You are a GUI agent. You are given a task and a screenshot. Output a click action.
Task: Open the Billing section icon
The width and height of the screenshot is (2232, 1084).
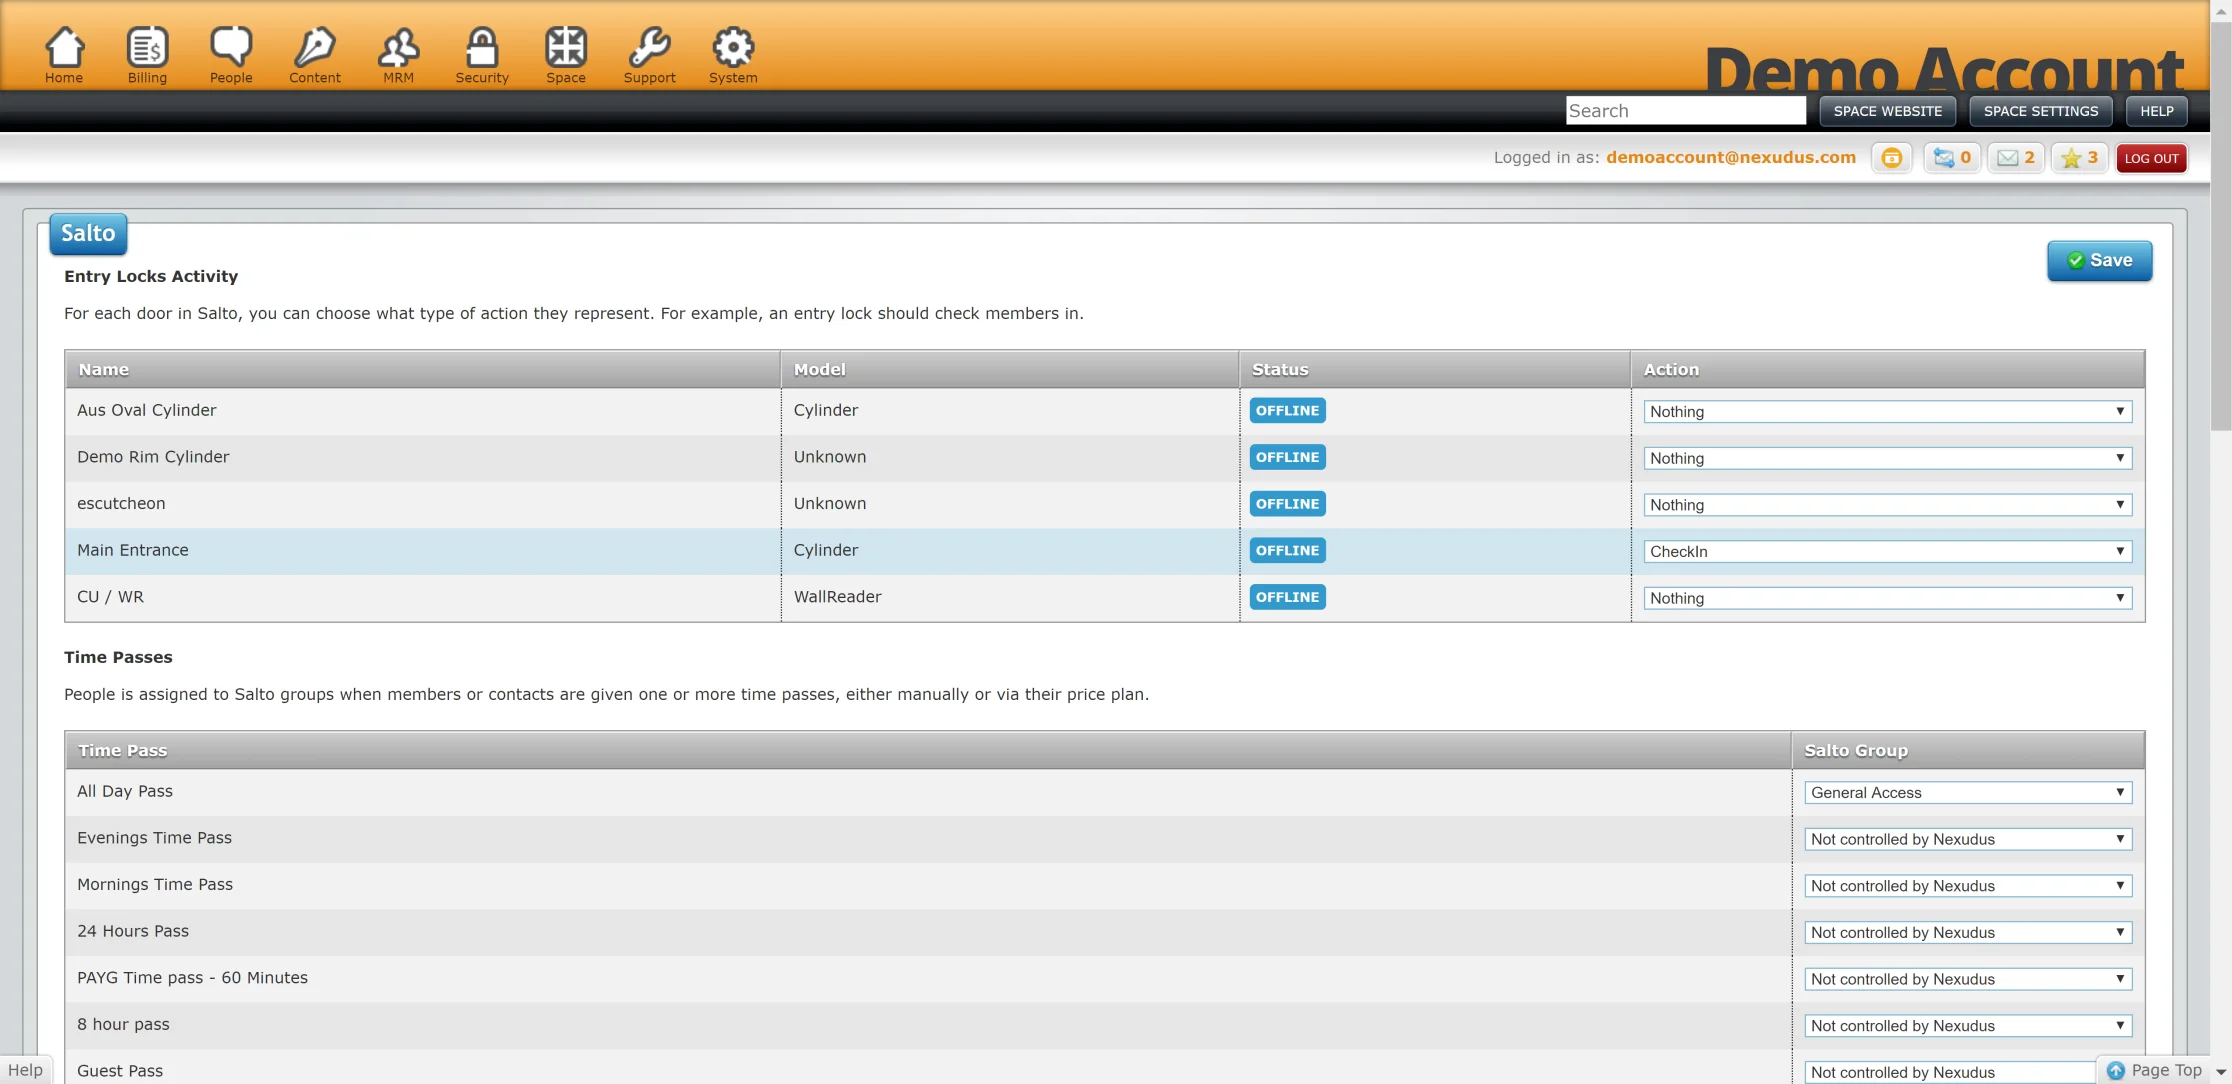click(x=147, y=47)
